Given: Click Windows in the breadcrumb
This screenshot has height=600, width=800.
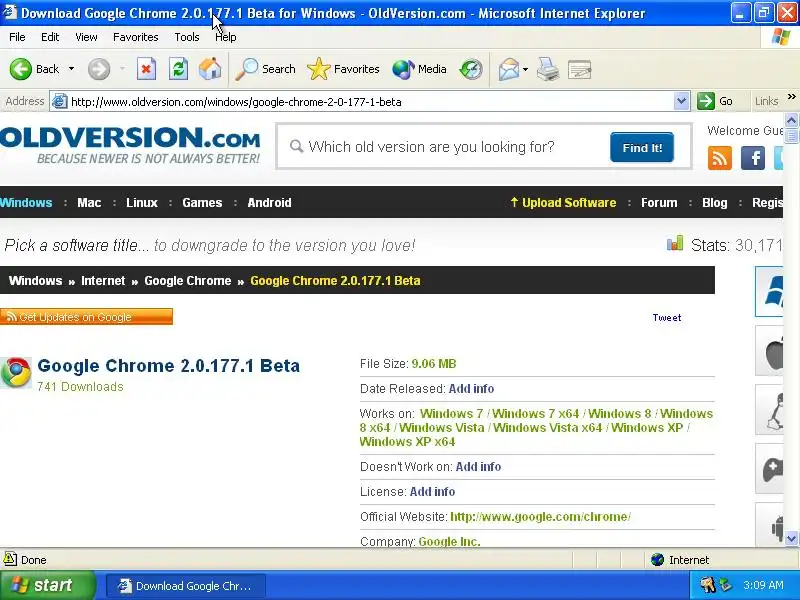Looking at the screenshot, I should [x=35, y=281].
